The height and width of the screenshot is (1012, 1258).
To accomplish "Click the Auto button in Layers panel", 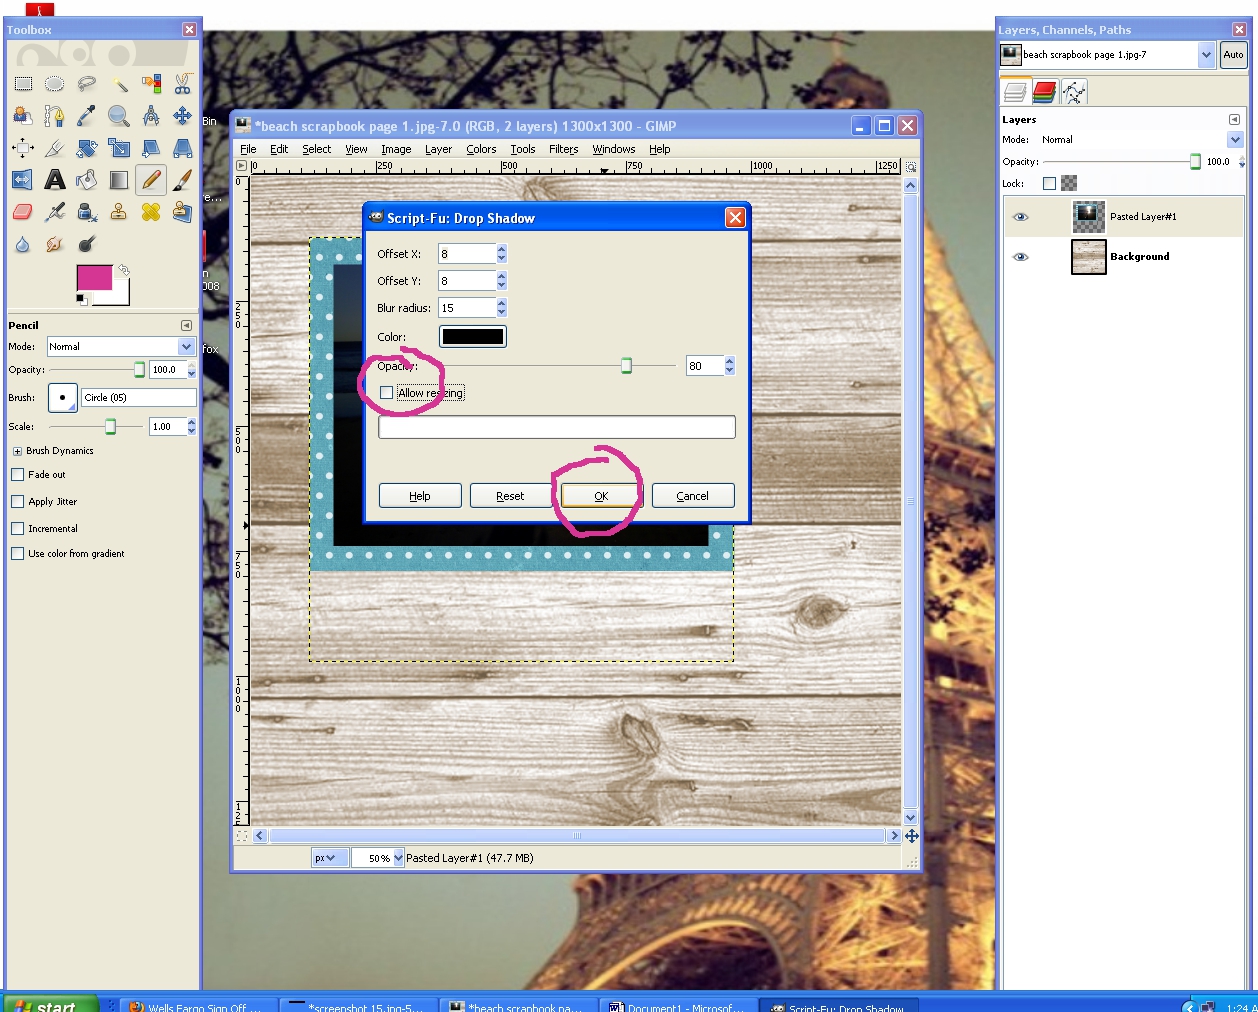I will click(1233, 55).
